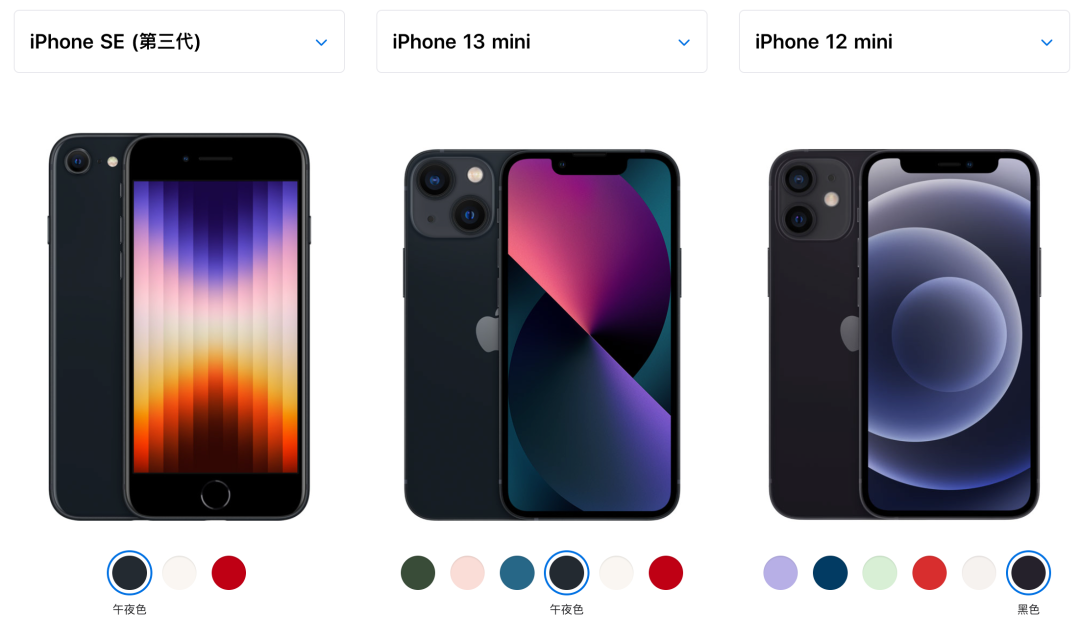The height and width of the screenshot is (639, 1080).
Task: Choose starlight color for iPhone 13 mini
Action: [616, 572]
